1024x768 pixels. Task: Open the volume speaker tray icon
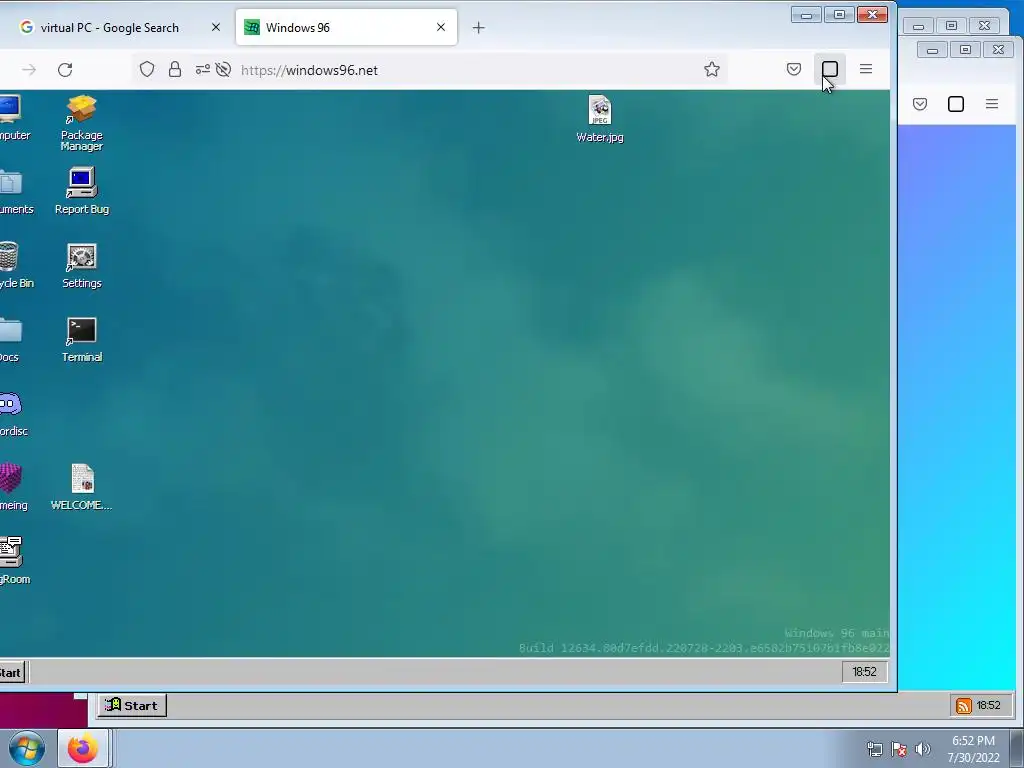[x=923, y=749]
